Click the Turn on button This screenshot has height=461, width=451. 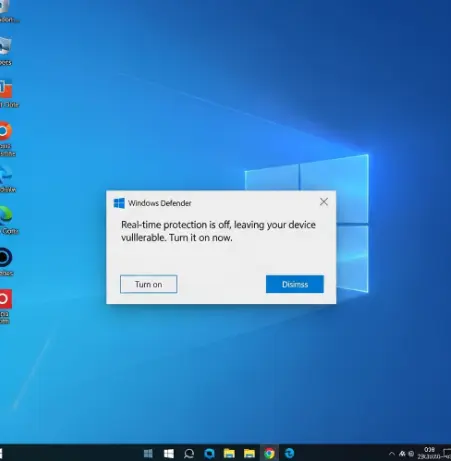148,284
